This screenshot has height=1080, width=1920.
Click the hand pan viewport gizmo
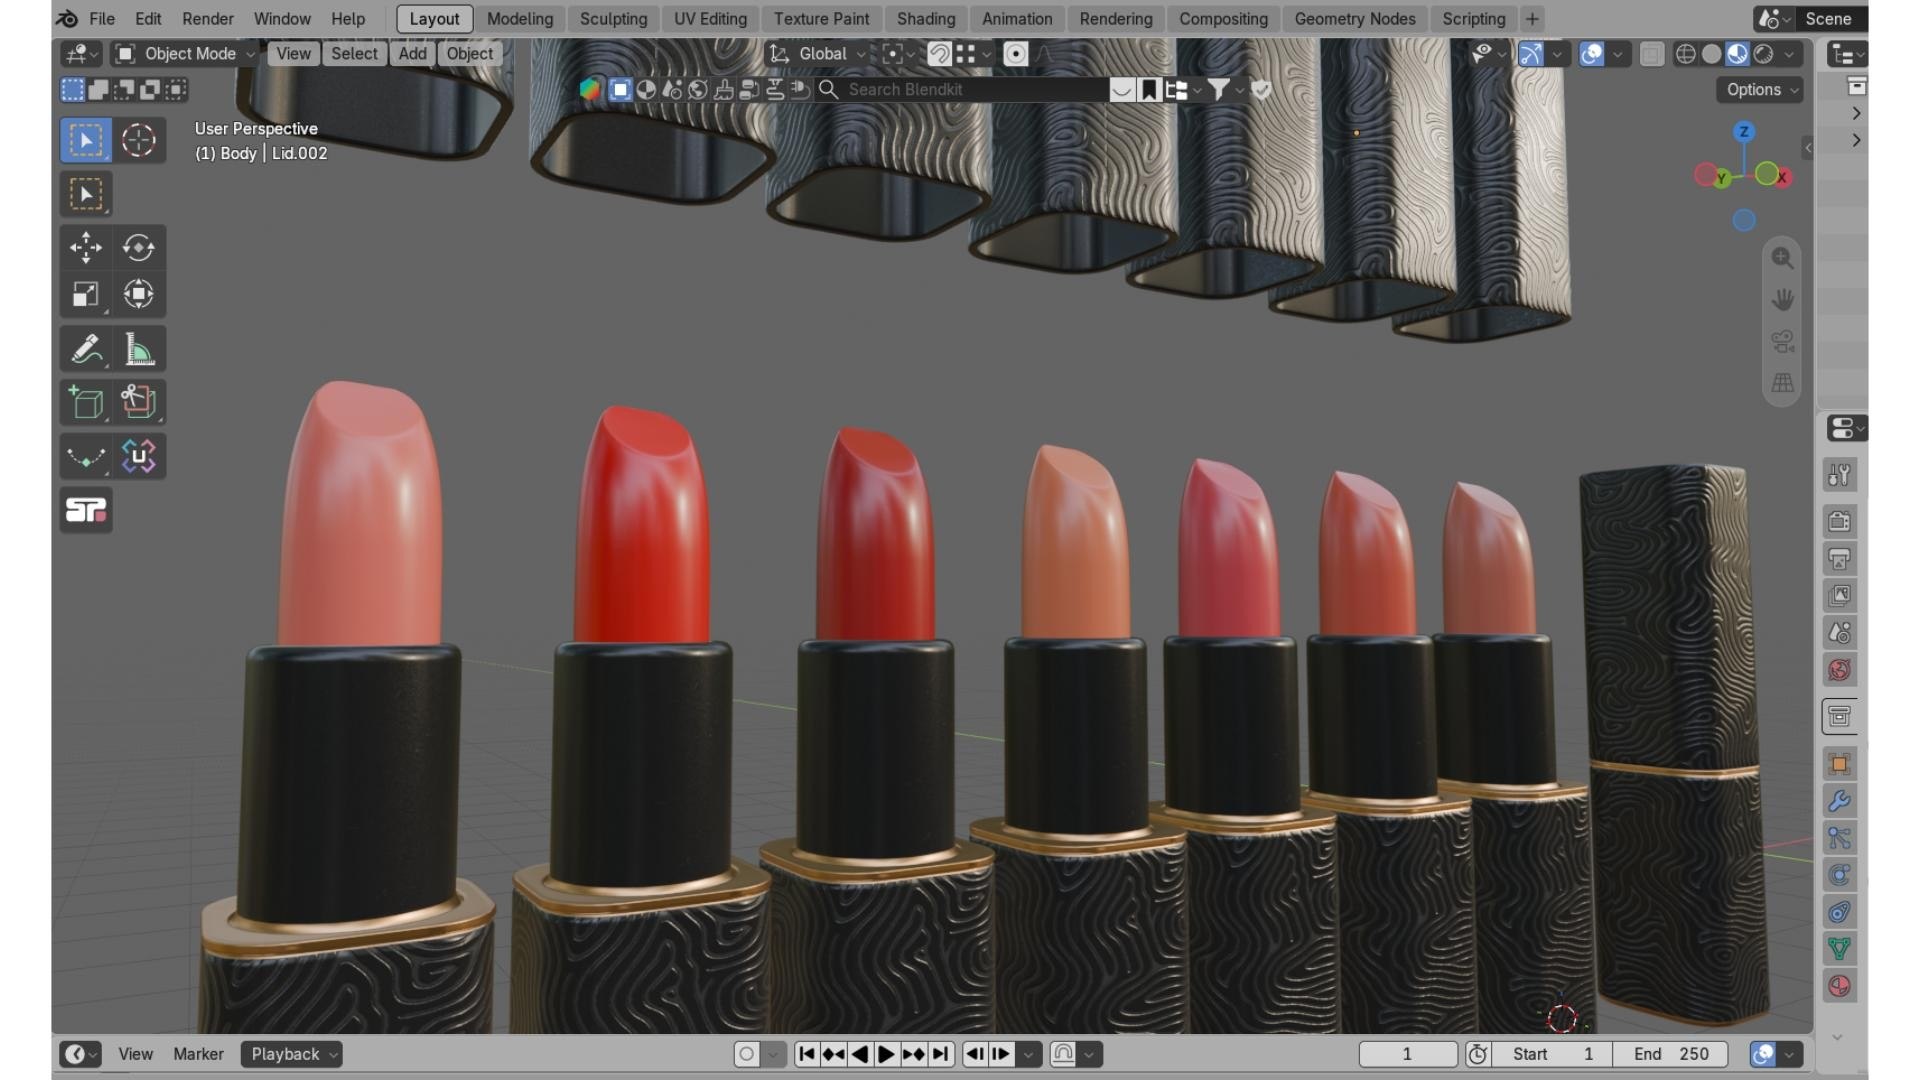pyautogui.click(x=1782, y=300)
